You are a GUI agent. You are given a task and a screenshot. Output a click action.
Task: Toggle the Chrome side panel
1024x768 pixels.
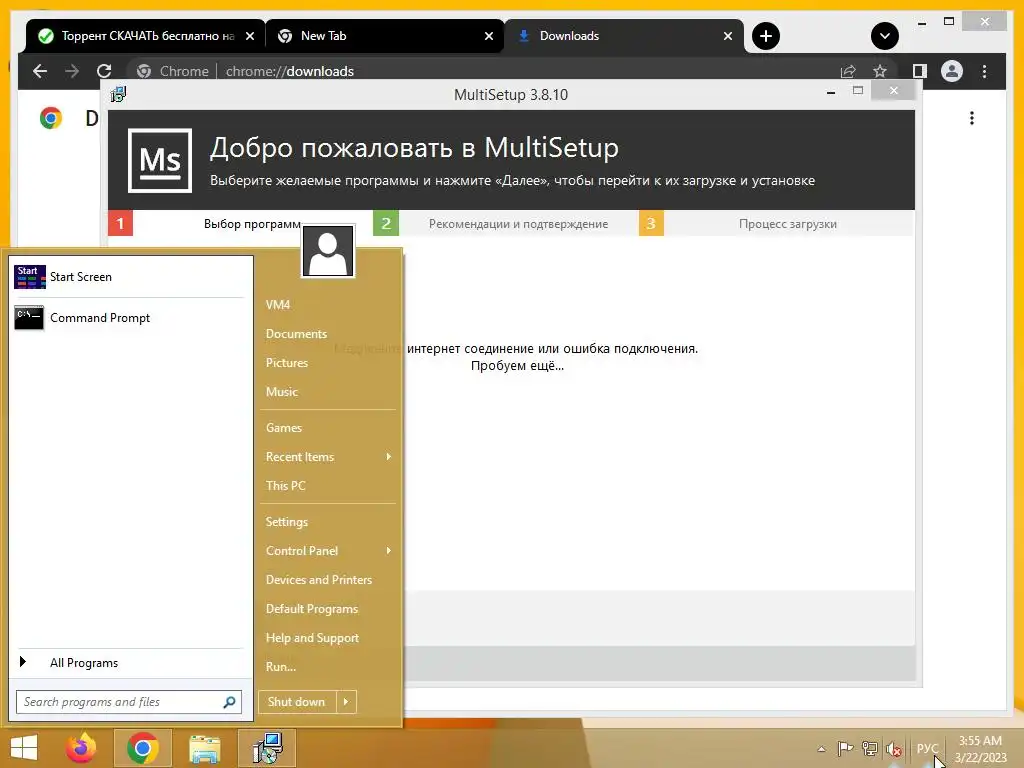coord(920,71)
